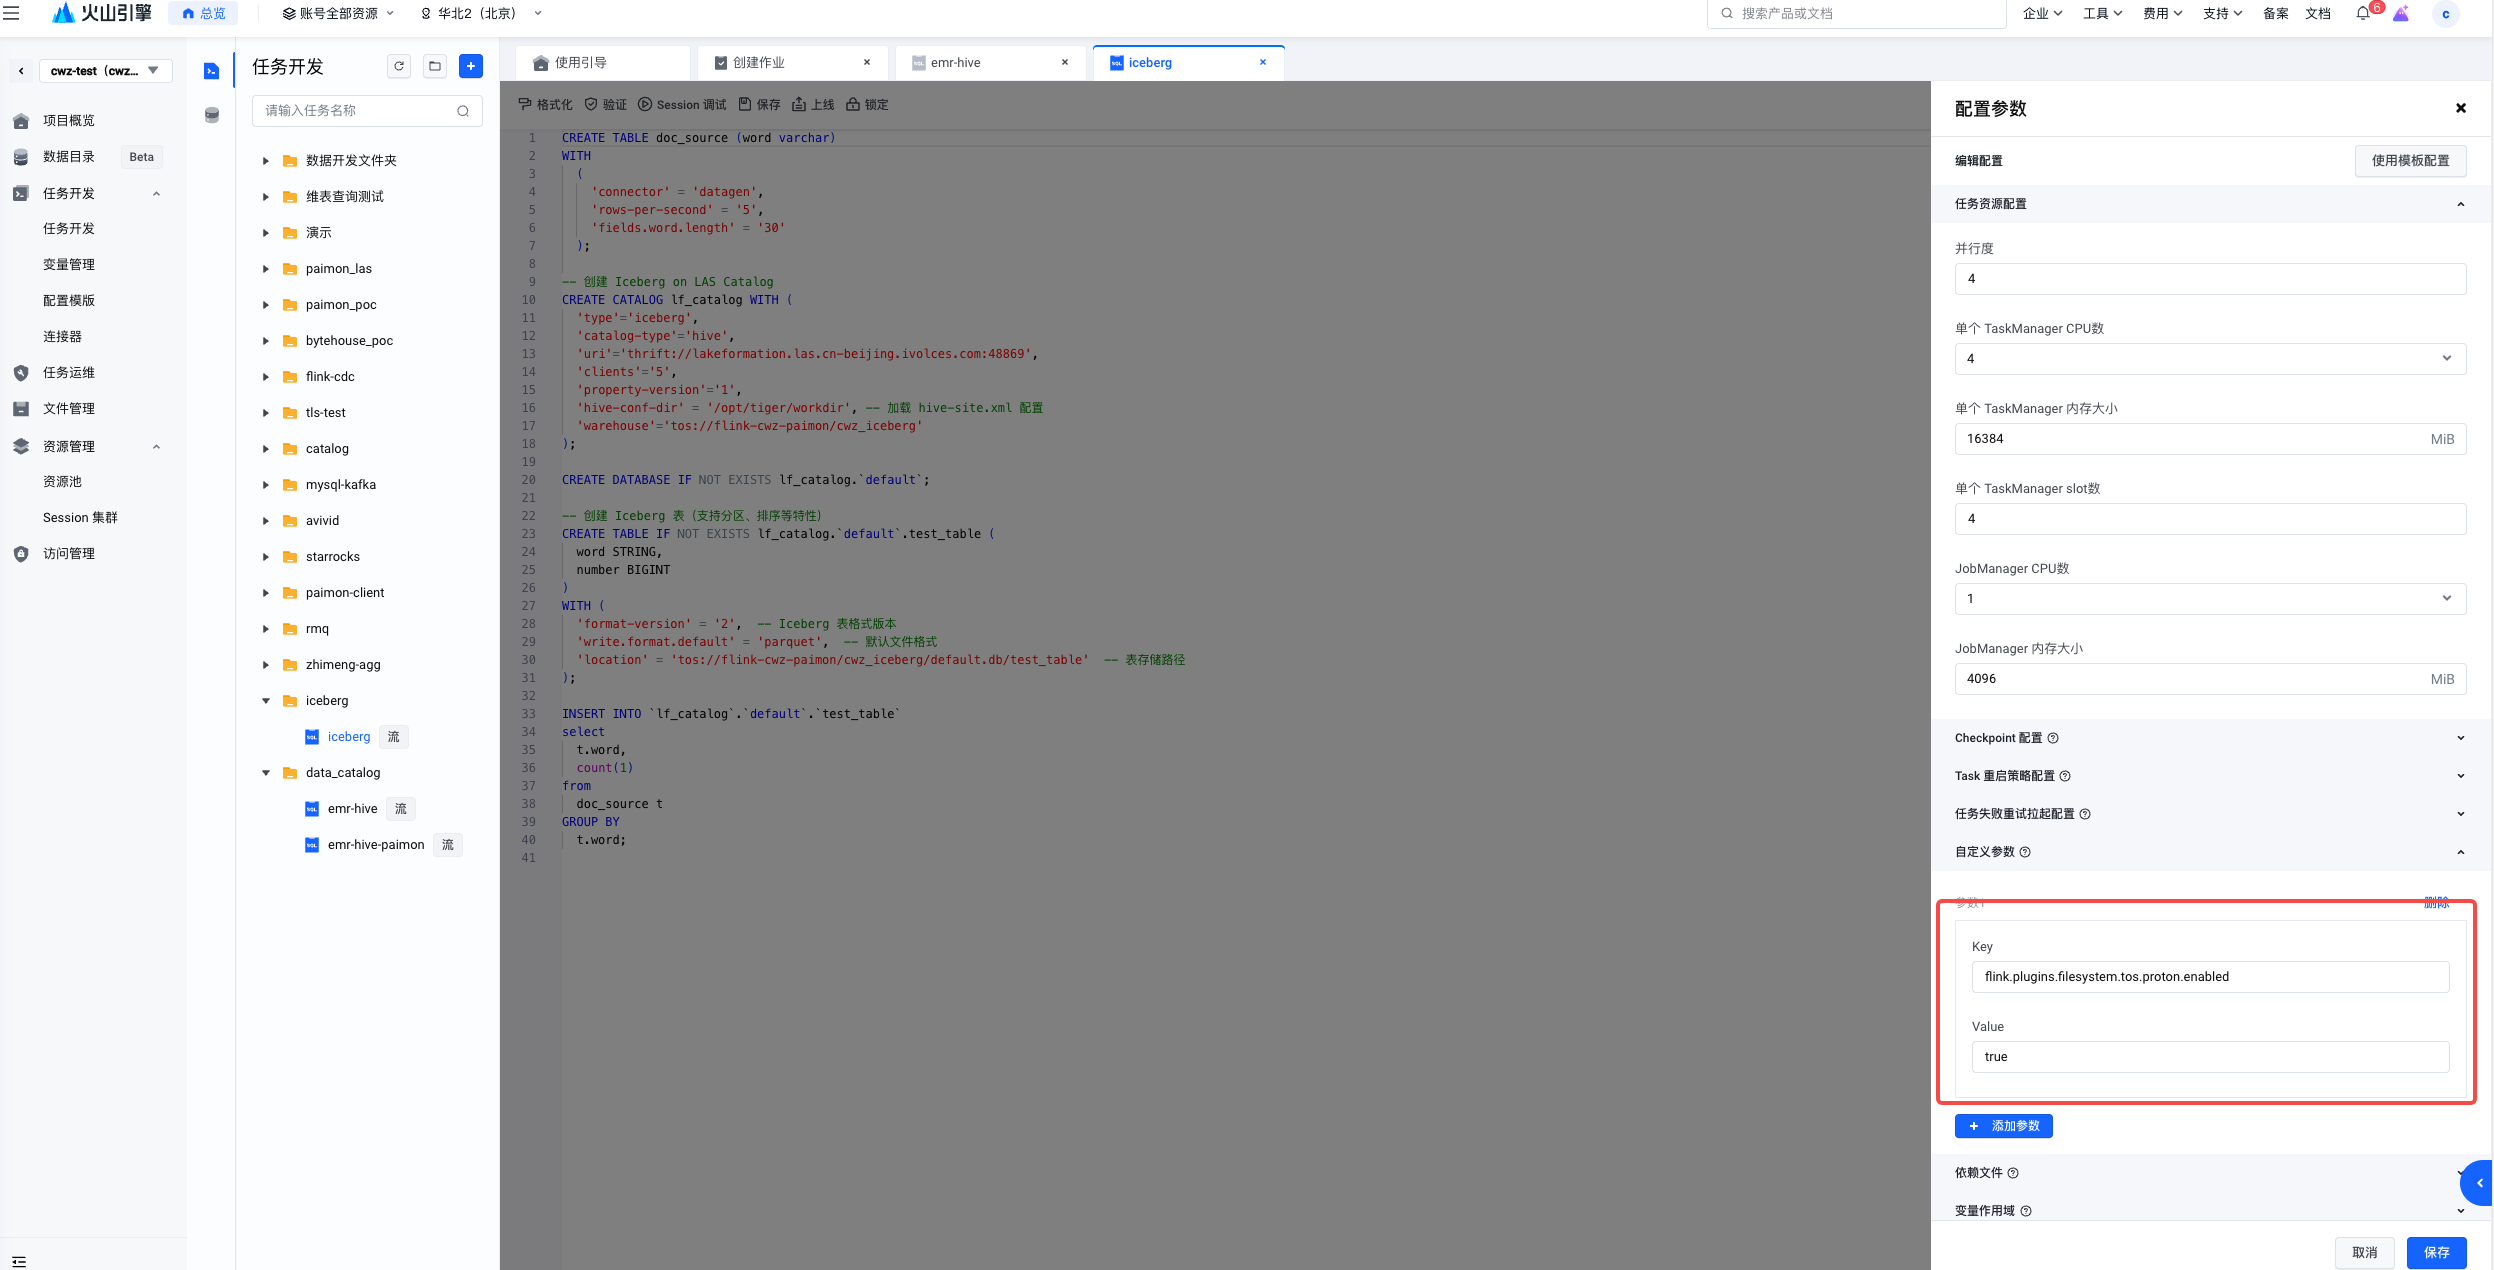The width and height of the screenshot is (2494, 1270).
Task: Click the notification bell icon
Action: click(2363, 13)
